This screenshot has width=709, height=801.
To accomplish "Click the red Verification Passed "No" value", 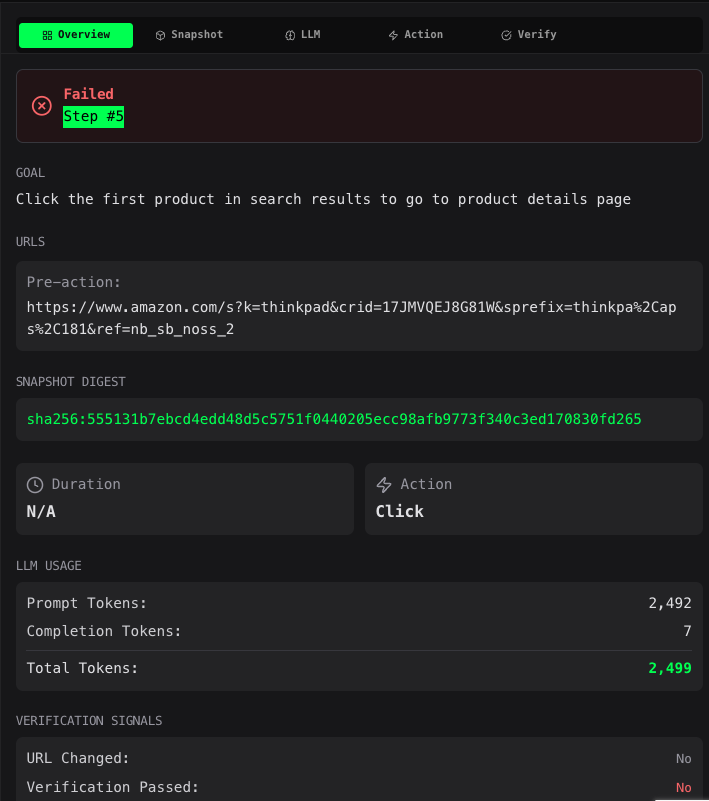I will (x=683, y=787).
